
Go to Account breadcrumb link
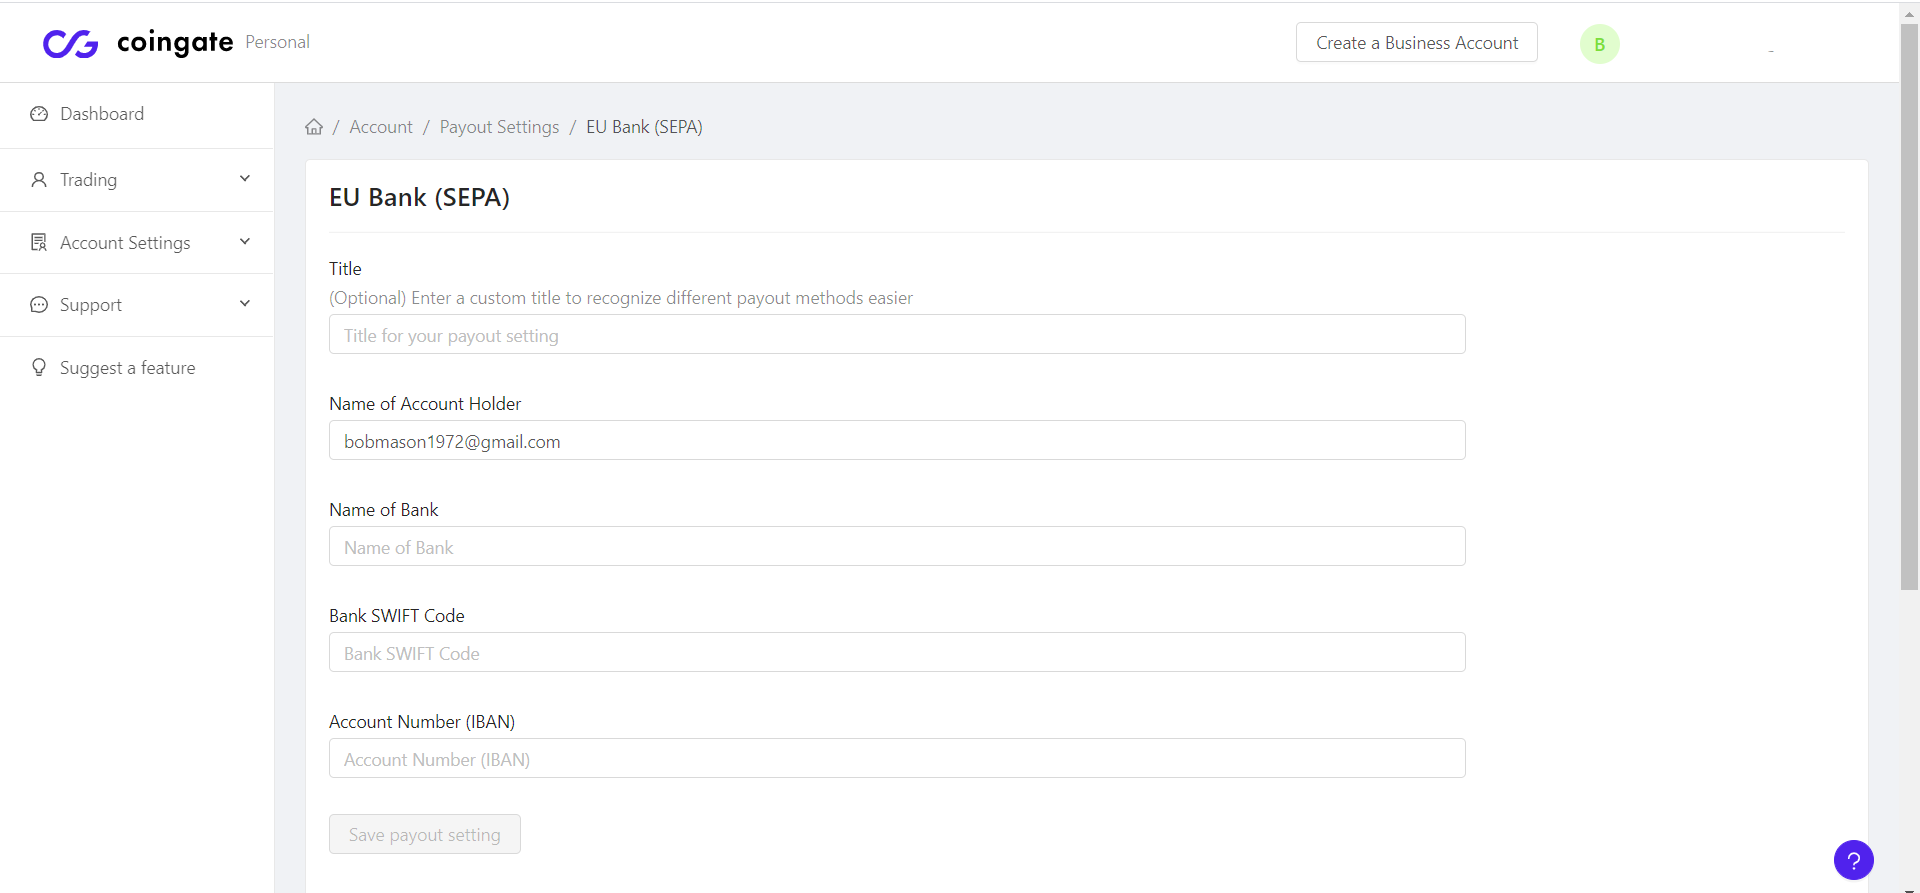click(381, 127)
